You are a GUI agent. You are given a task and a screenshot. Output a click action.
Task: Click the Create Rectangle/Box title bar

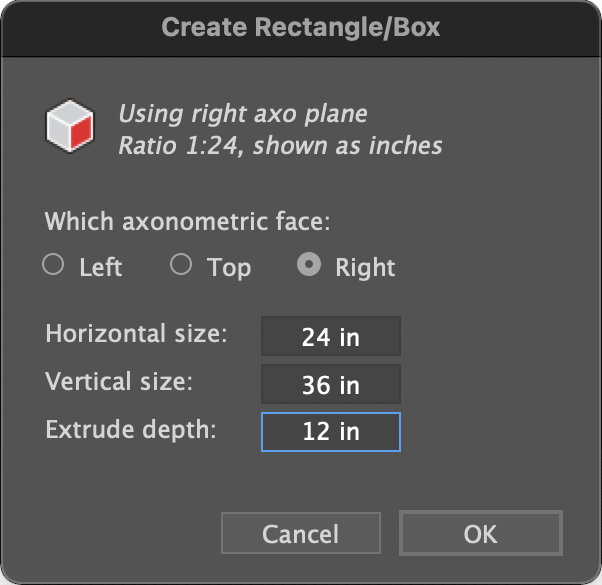(301, 28)
